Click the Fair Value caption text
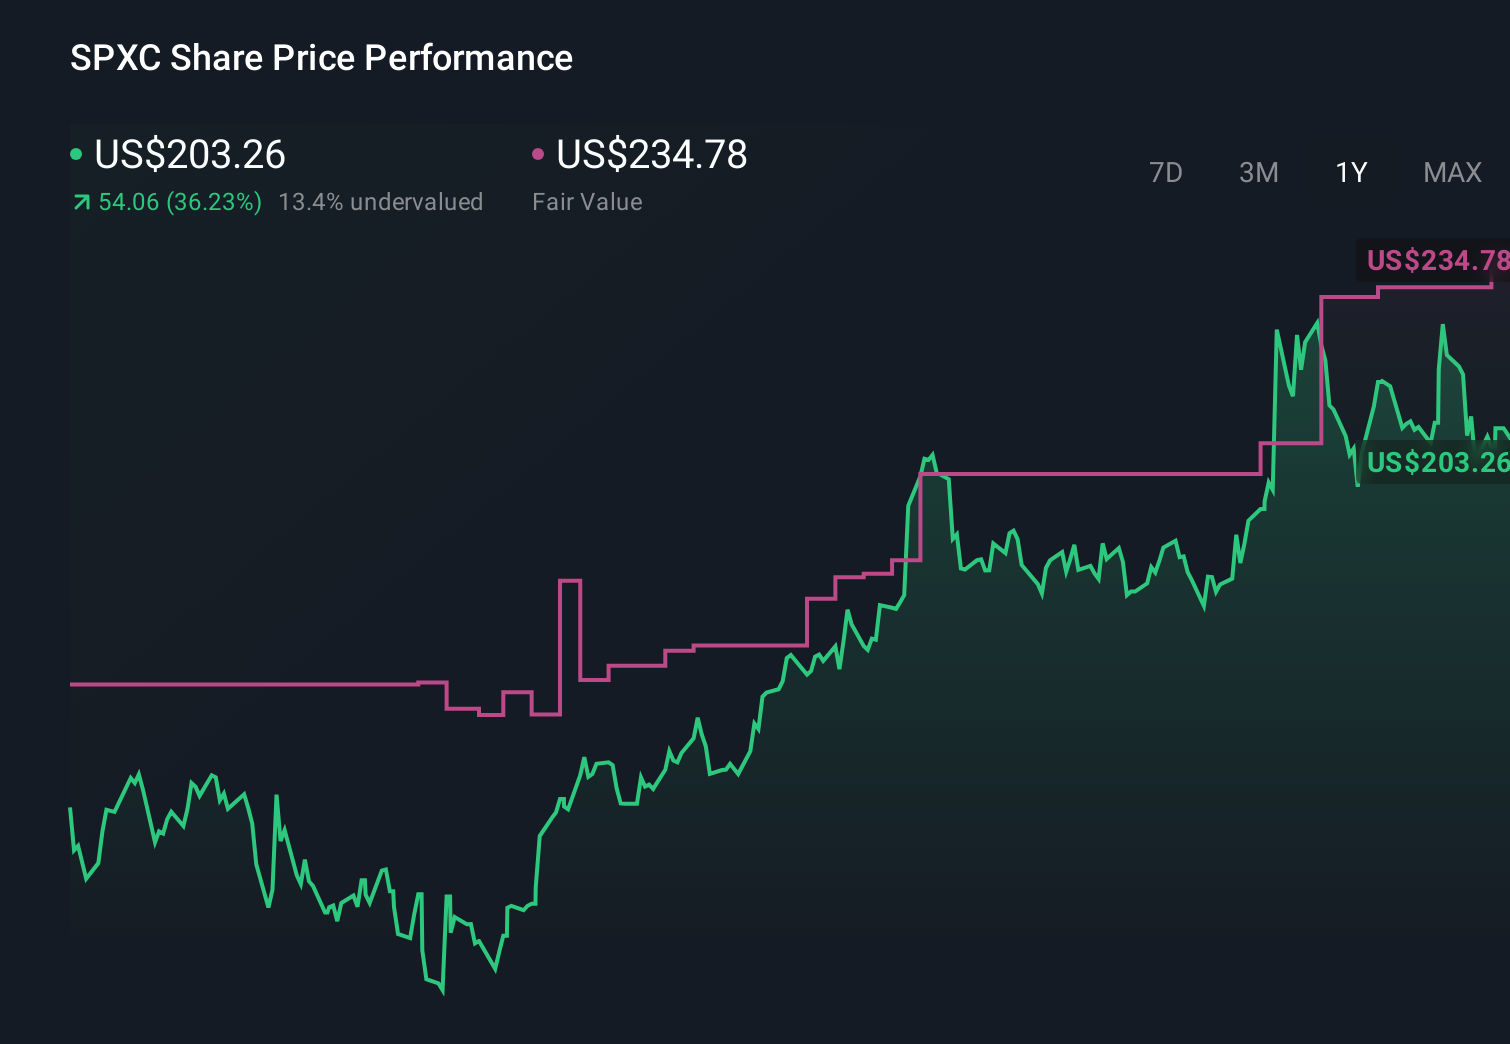1510x1044 pixels. [588, 201]
